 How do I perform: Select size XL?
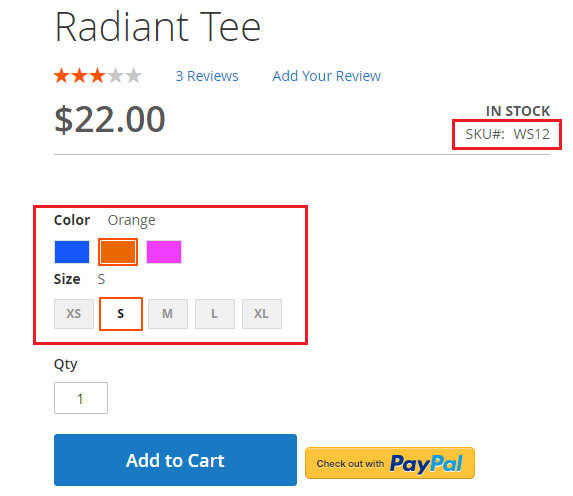pos(262,314)
